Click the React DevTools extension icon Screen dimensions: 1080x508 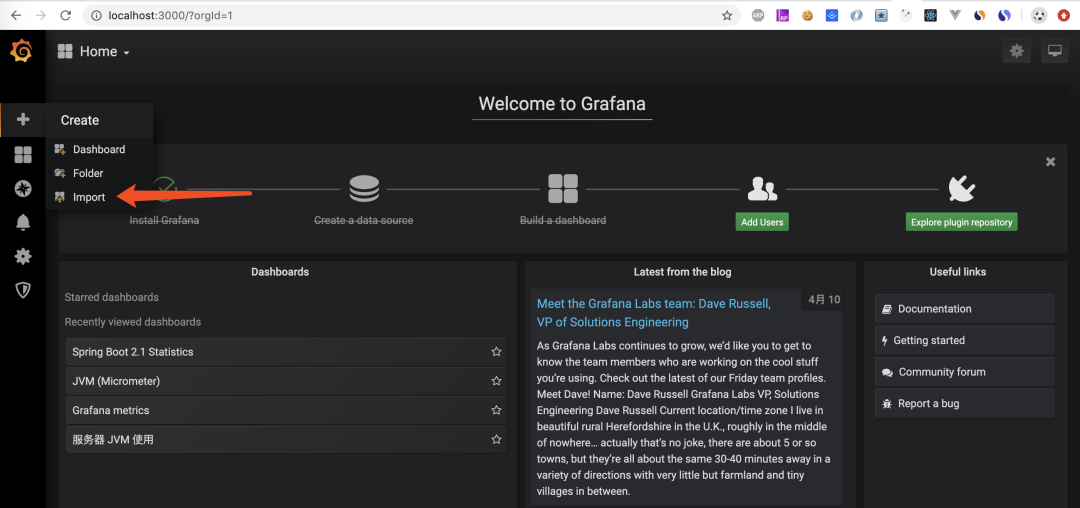pos(930,15)
